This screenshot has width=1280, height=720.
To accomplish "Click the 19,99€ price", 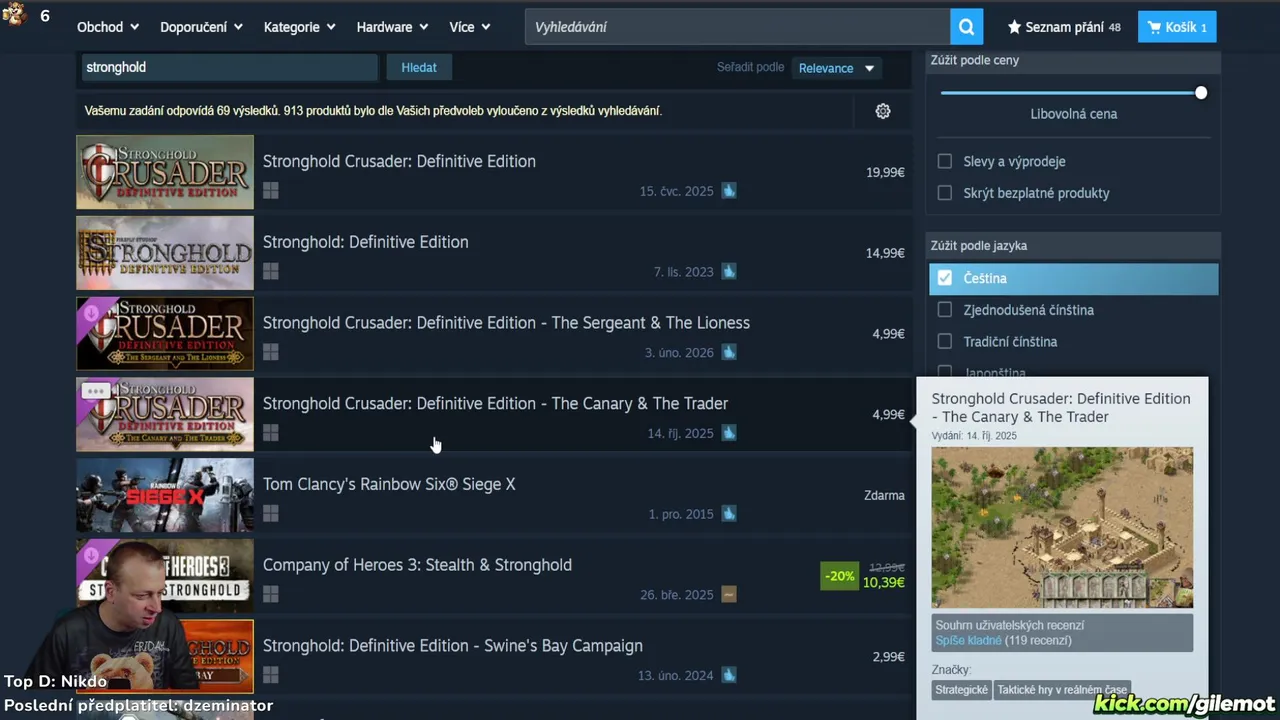I will [x=885, y=172].
